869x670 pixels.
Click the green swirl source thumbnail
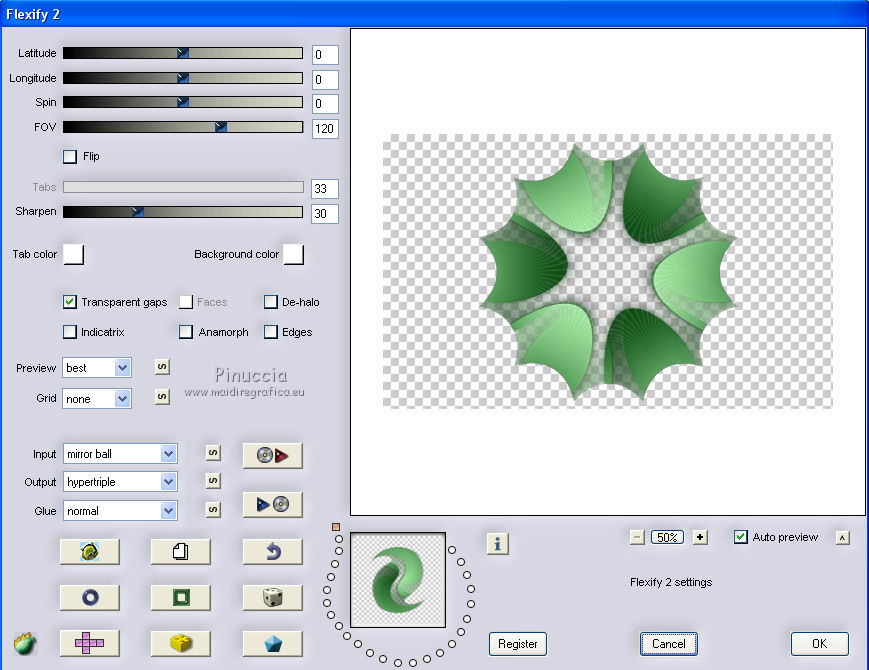tap(398, 580)
